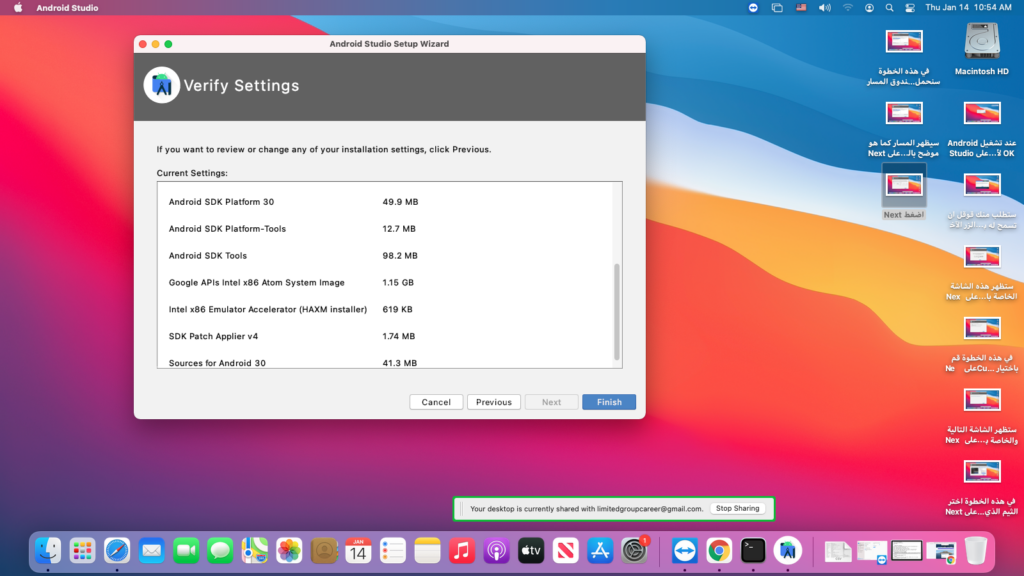Open App Store from the Dock
The width and height of the screenshot is (1024, 576).
click(x=600, y=551)
